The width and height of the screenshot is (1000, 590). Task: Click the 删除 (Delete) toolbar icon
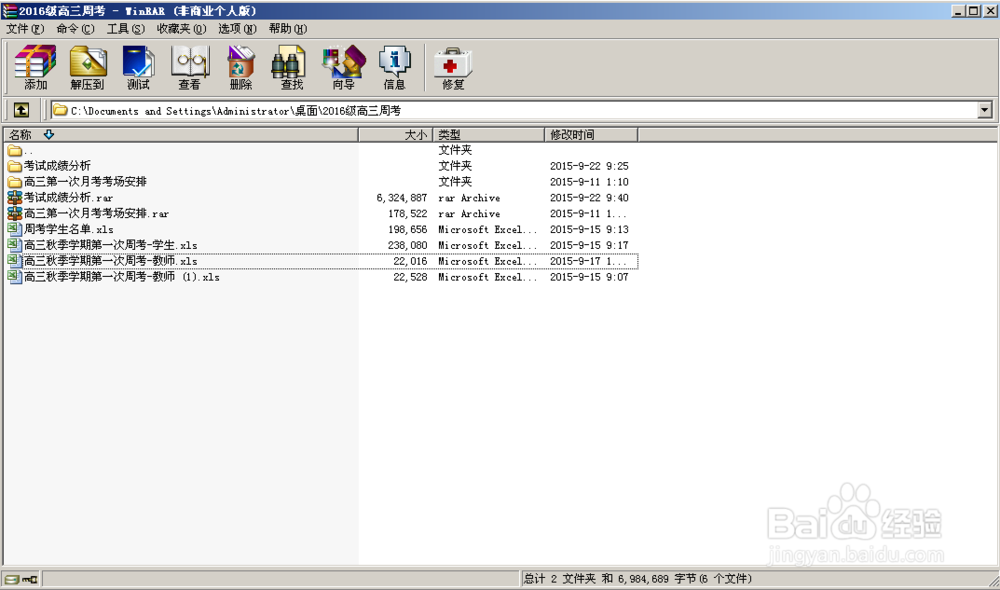pyautogui.click(x=241, y=67)
